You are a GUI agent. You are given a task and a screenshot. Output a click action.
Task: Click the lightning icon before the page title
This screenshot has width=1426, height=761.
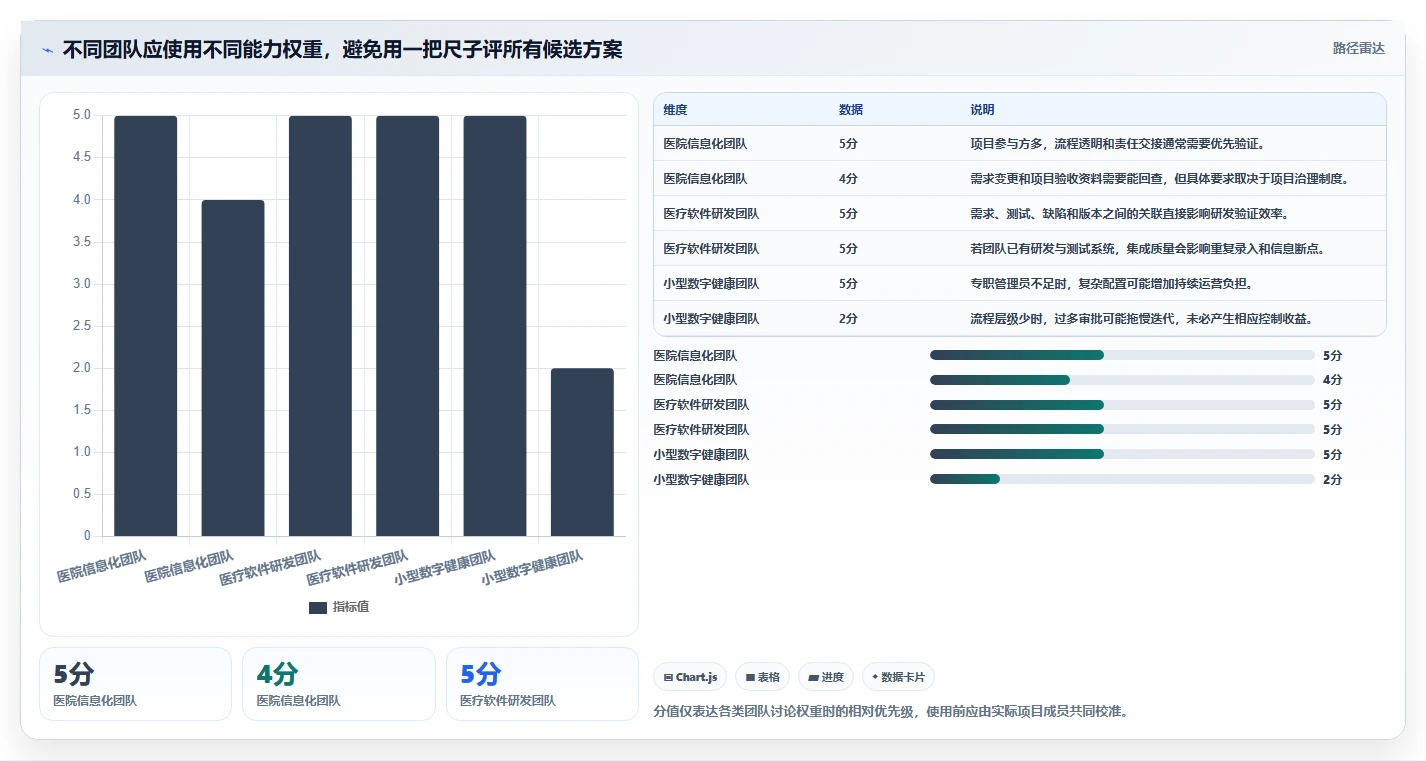point(48,50)
